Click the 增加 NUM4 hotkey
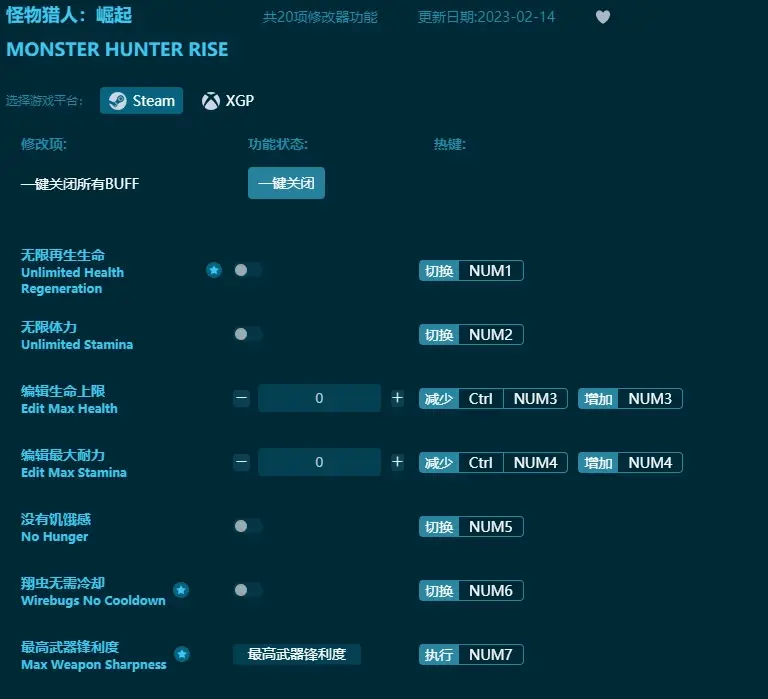The image size is (768, 699). pyautogui.click(x=630, y=462)
